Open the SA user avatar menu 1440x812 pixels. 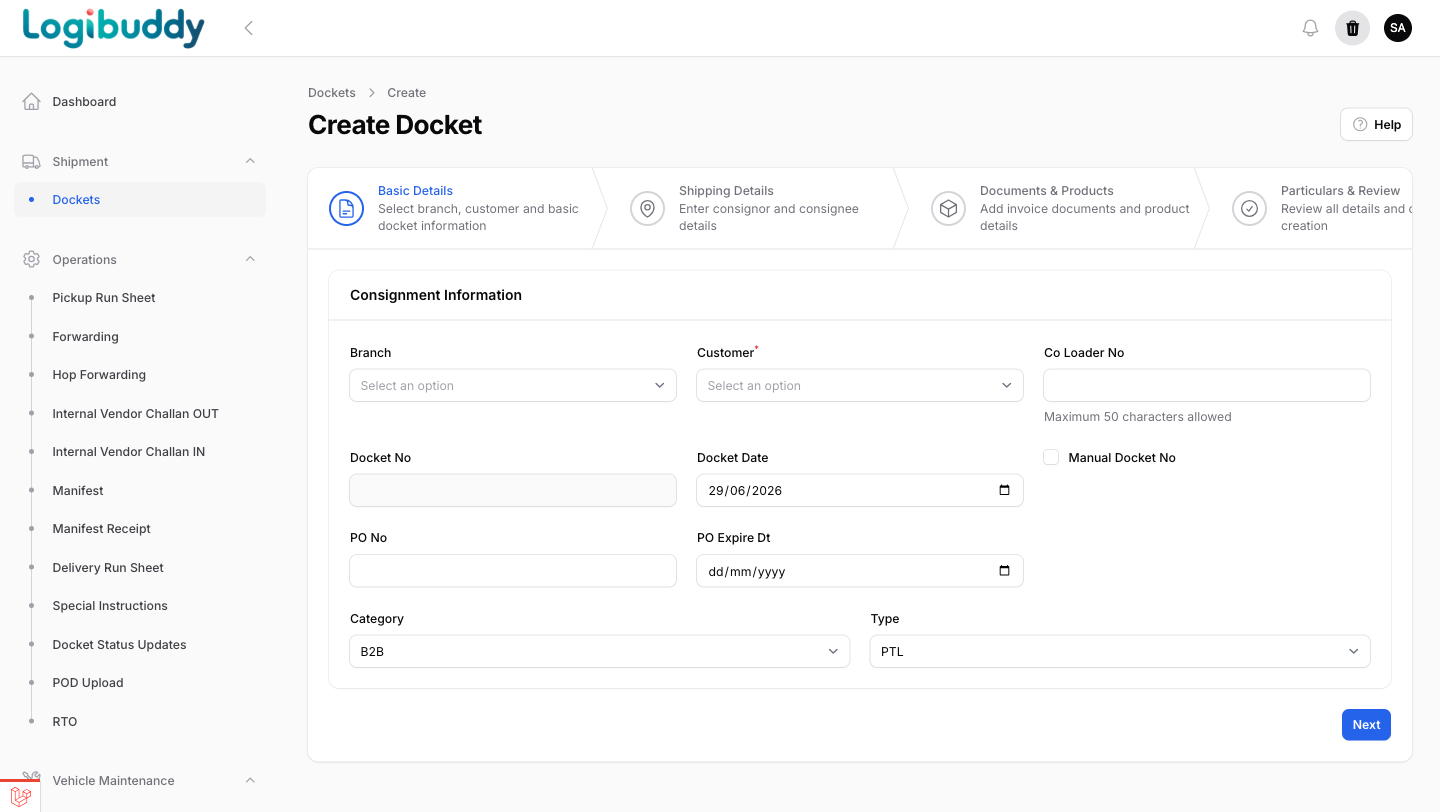coord(1398,28)
